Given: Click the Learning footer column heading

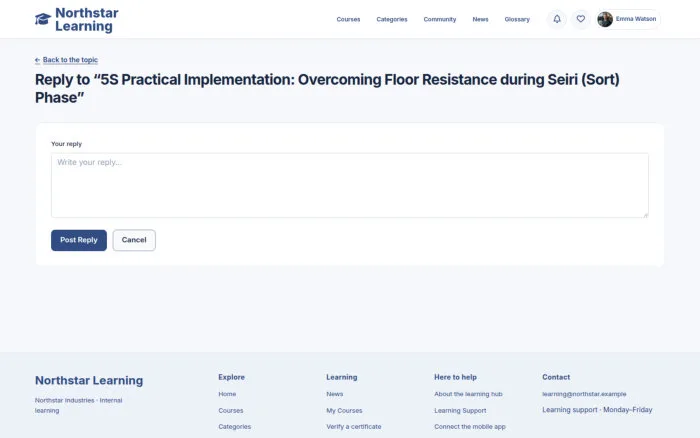Looking at the screenshot, I should click(342, 377).
